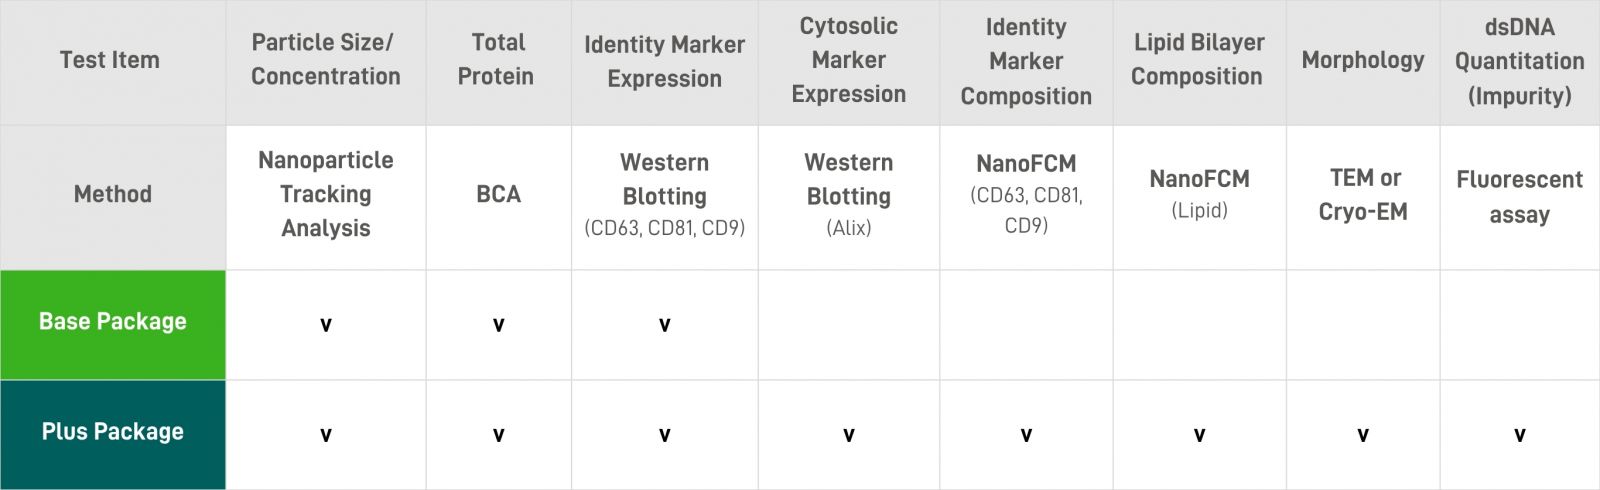Click the Total Protein column header
Image resolution: width=1600 pixels, height=490 pixels.
[x=498, y=62]
